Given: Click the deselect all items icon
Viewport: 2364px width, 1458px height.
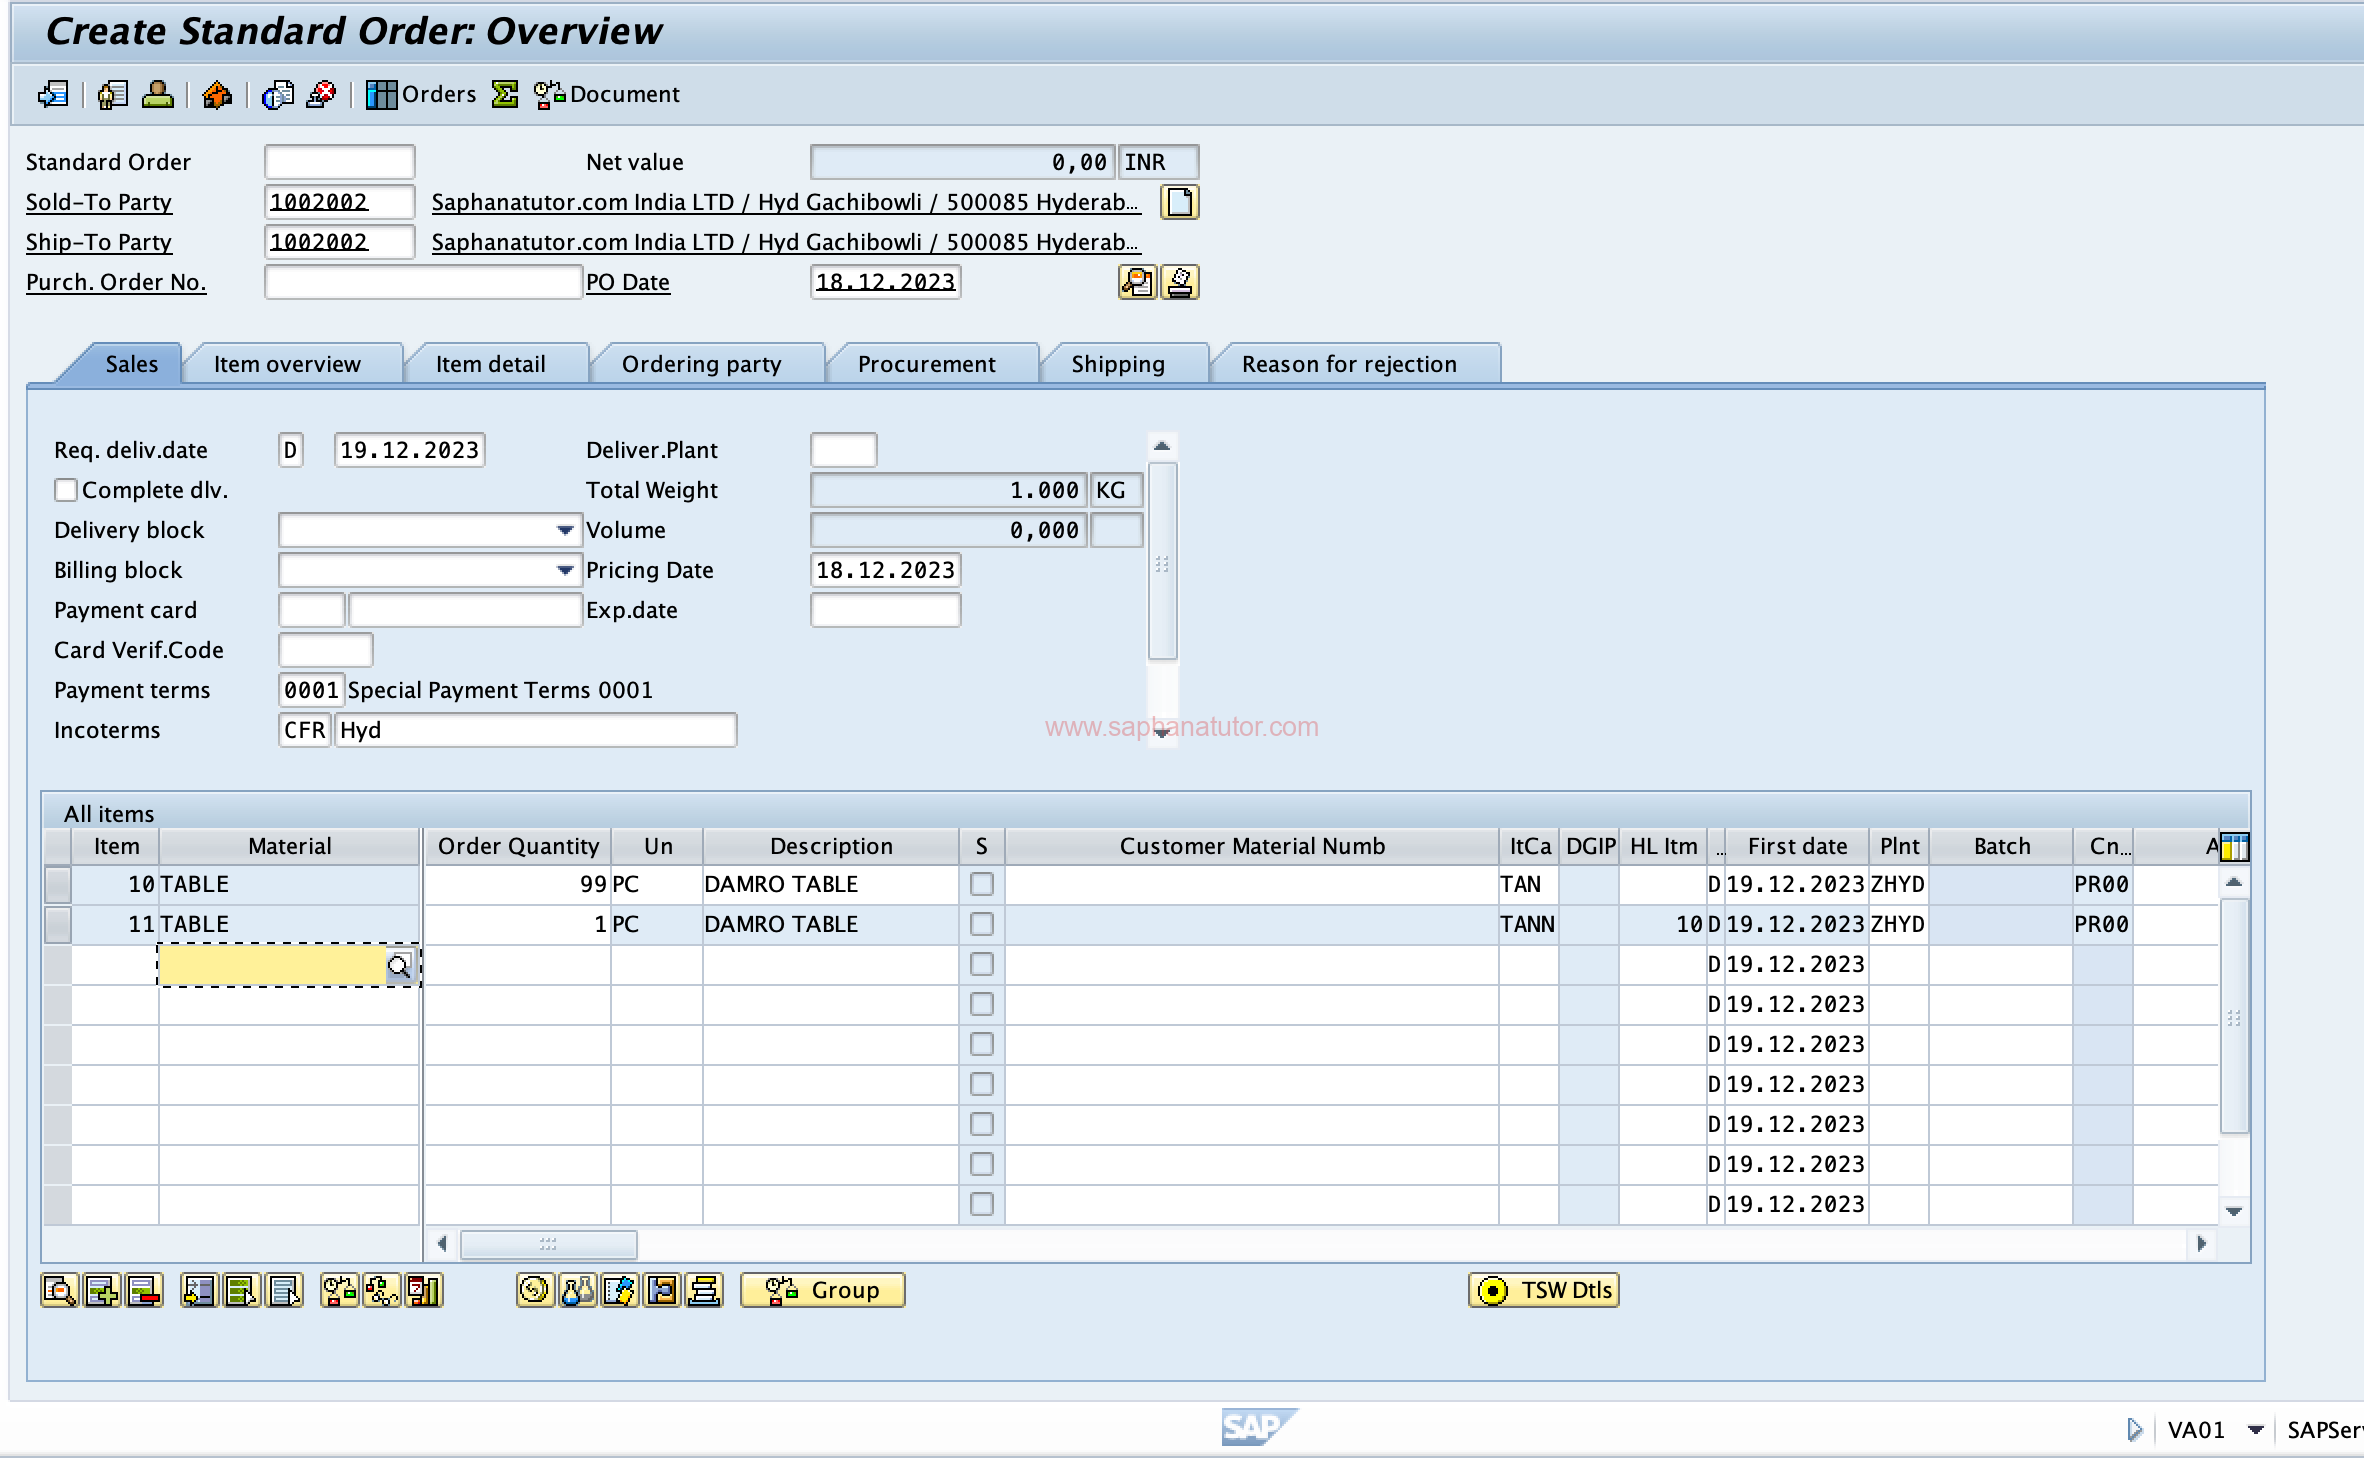Looking at the screenshot, I should (284, 1290).
